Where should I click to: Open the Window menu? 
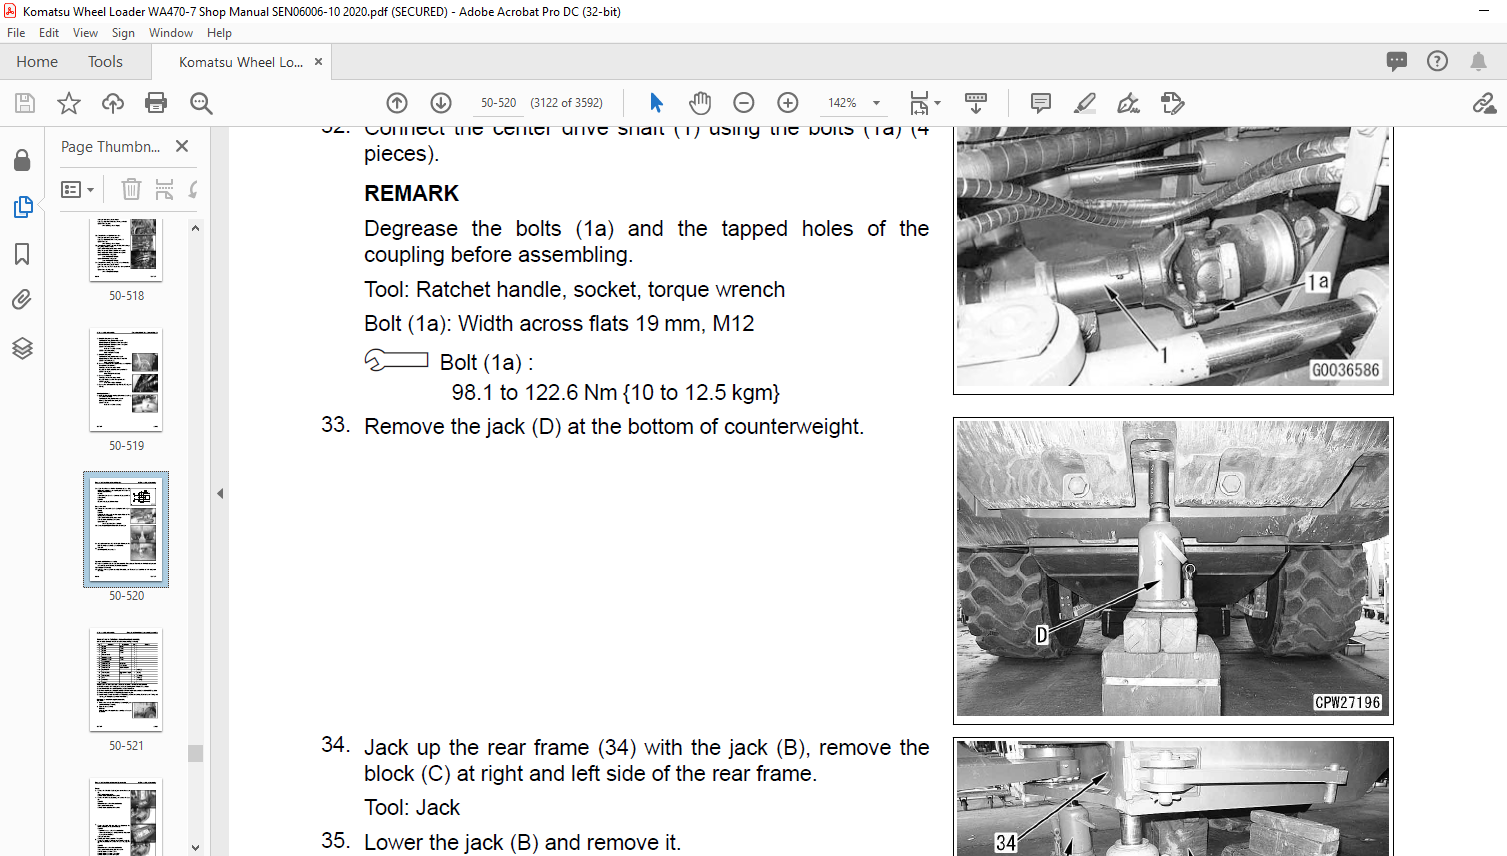[x=171, y=33]
